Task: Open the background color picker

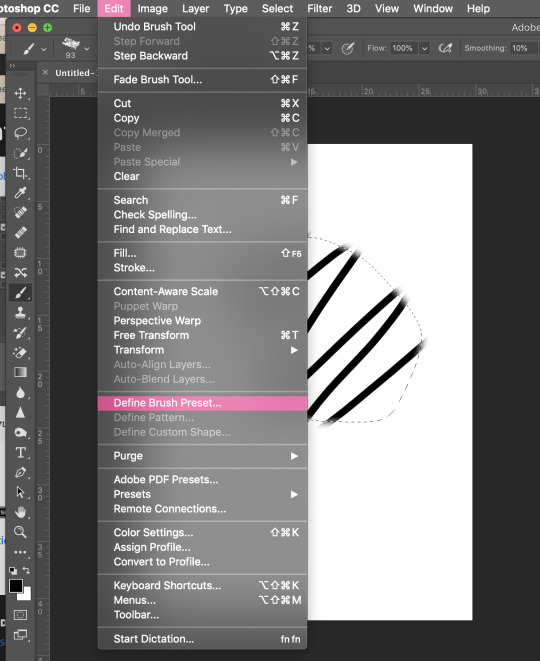Action: point(27,595)
